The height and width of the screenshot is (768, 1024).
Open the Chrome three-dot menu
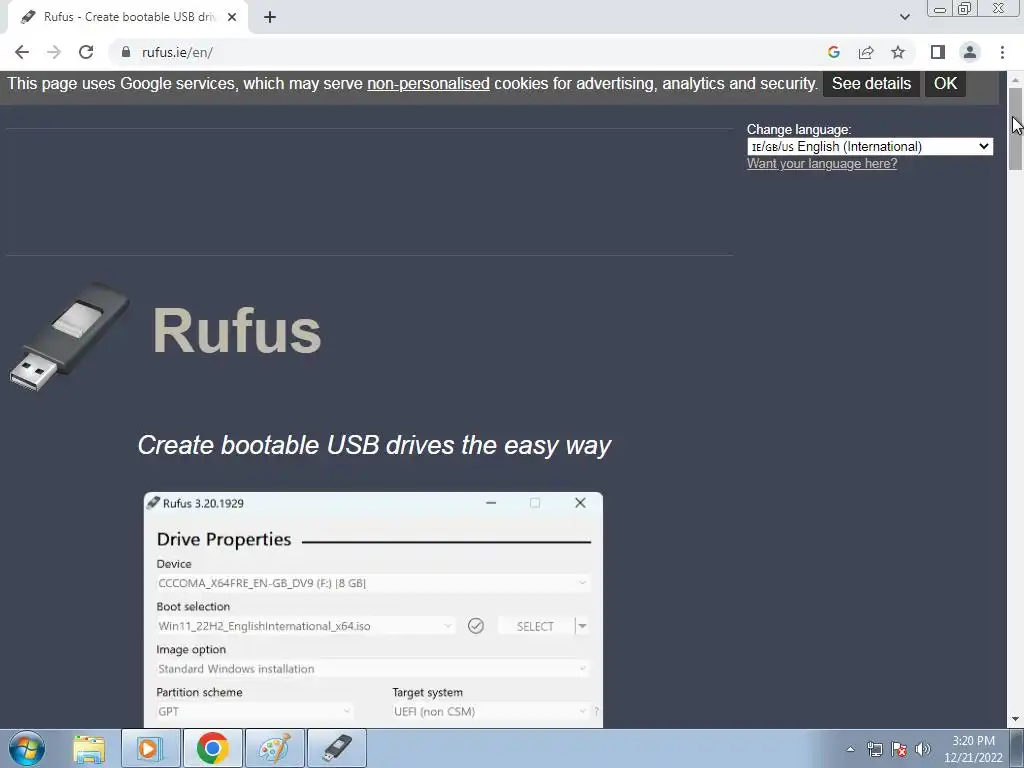click(1002, 52)
